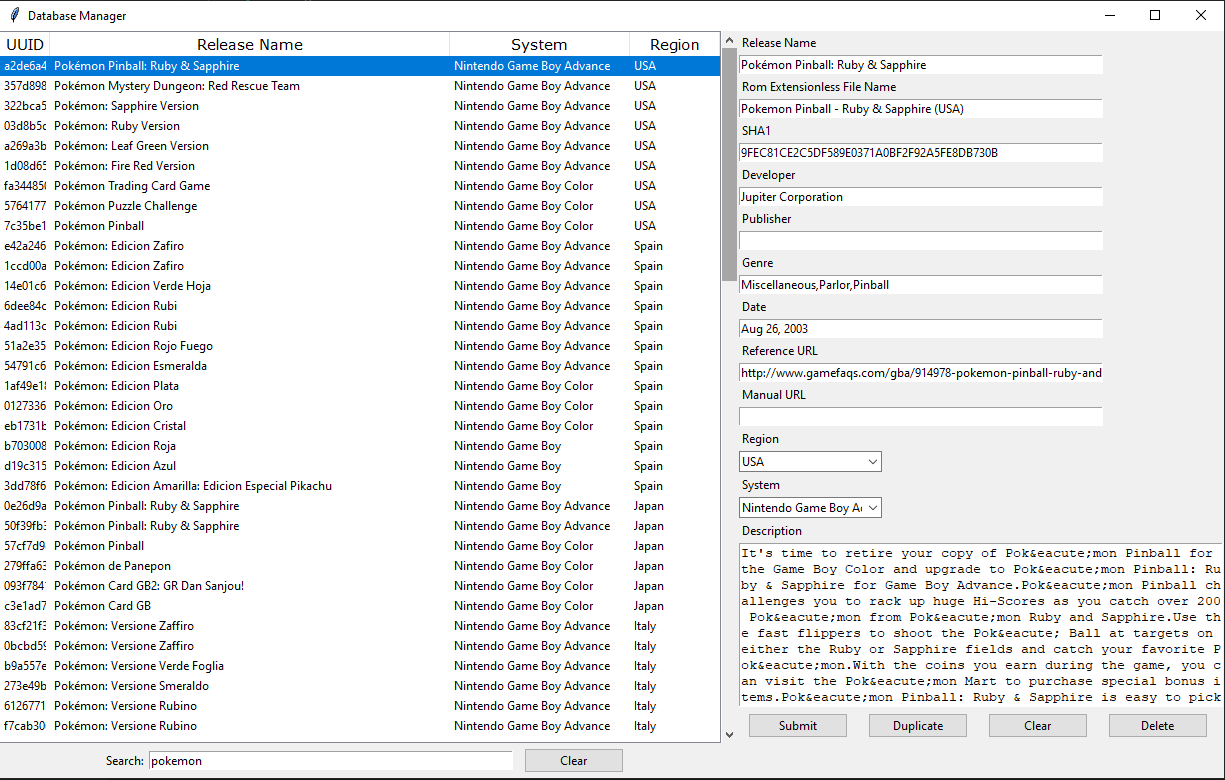
Task: Click the Search field containing pokemon
Action: tap(330, 761)
